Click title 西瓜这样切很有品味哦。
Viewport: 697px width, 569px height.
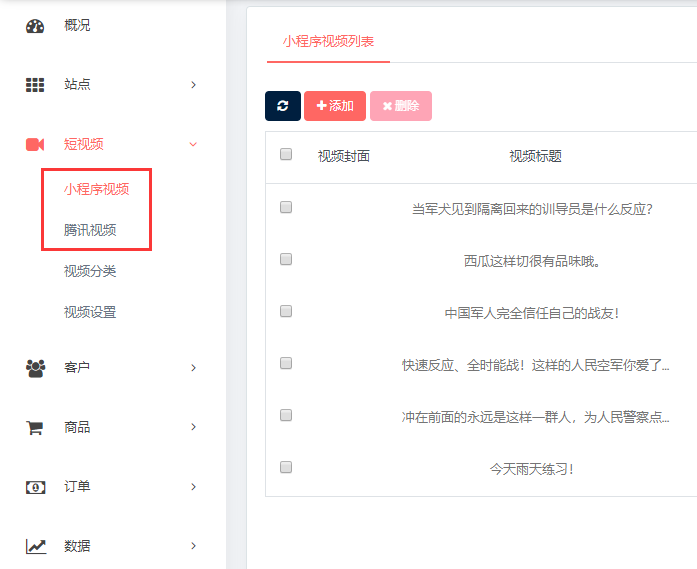click(532, 261)
